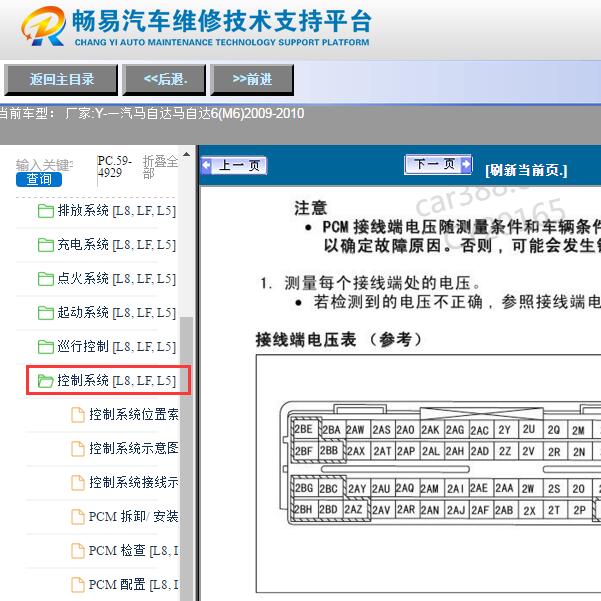Open the PCM 检查 document

point(134,551)
